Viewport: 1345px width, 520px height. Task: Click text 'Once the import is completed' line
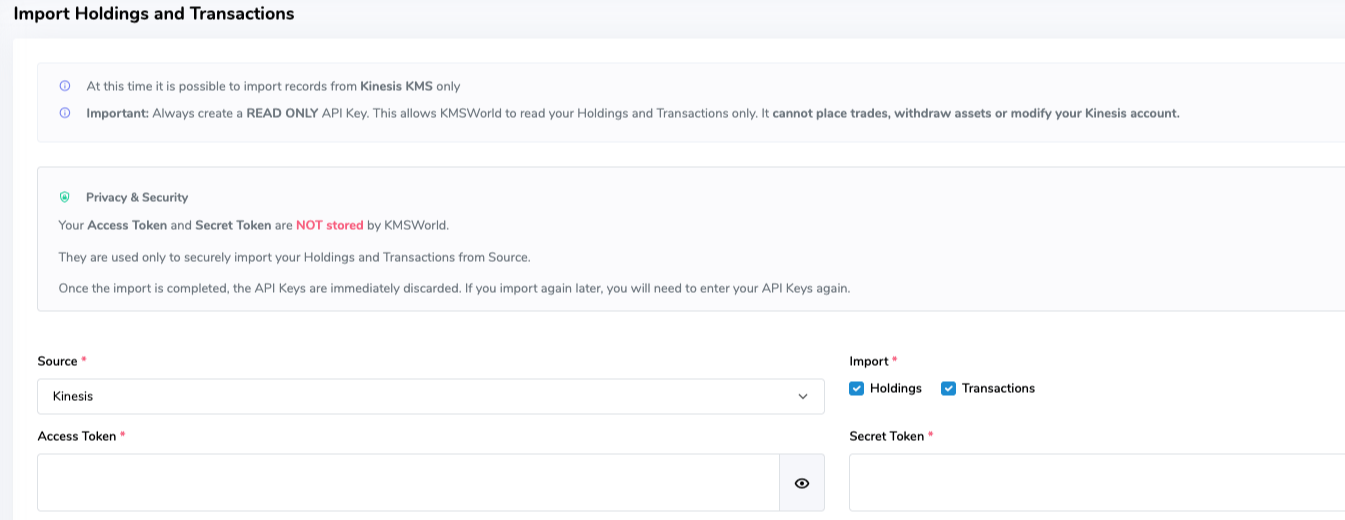coord(454,288)
